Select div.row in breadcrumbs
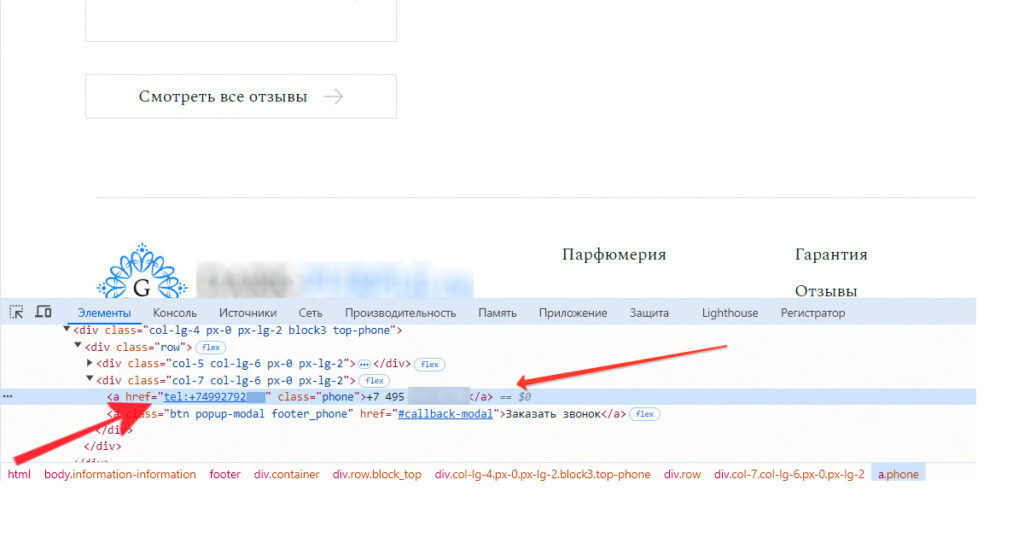The height and width of the screenshot is (538, 1024). click(x=682, y=474)
